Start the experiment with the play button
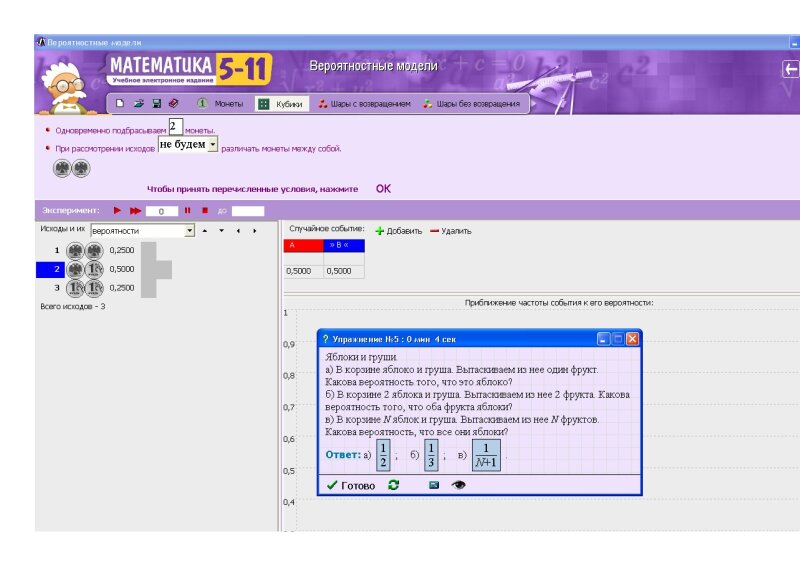 click(117, 211)
